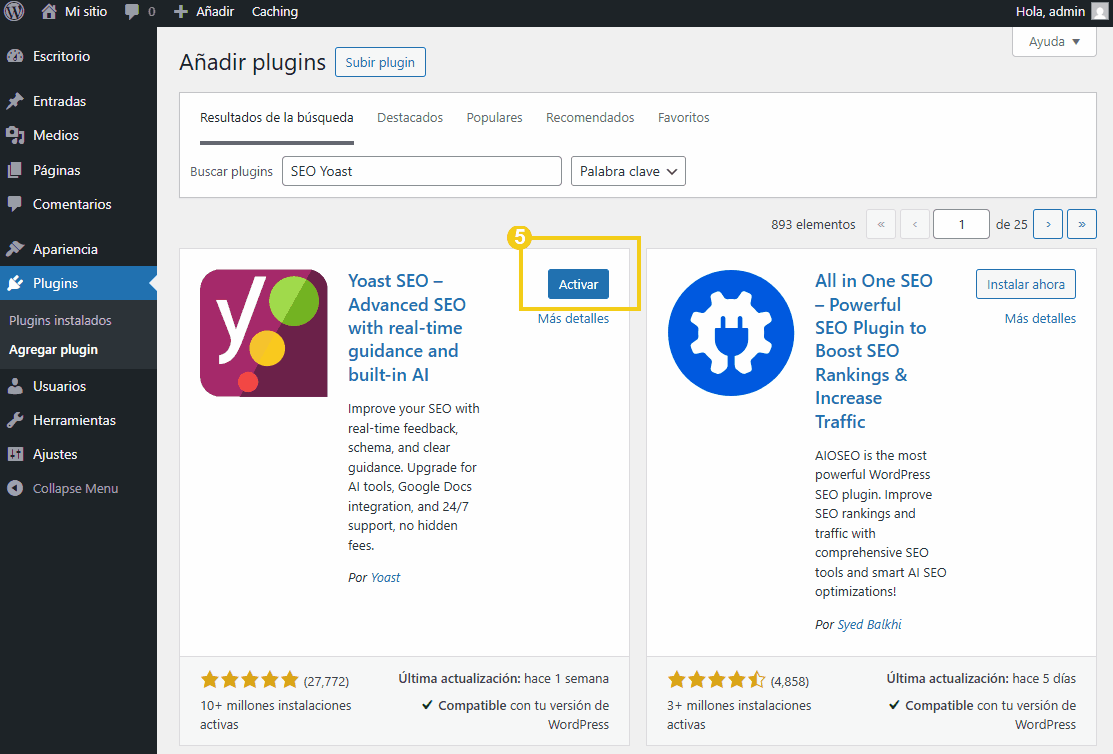Open Medios media library in sidebar
Screen dimensions: 1113x754
[x=55, y=135]
